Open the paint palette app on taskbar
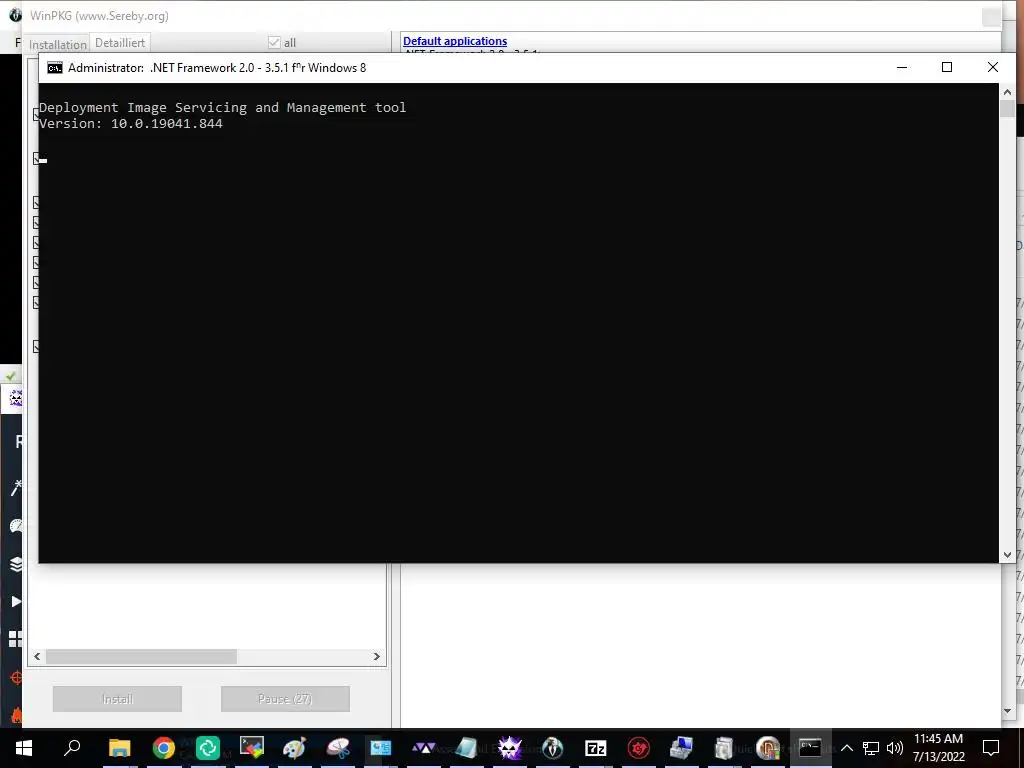1024x768 pixels. point(295,748)
